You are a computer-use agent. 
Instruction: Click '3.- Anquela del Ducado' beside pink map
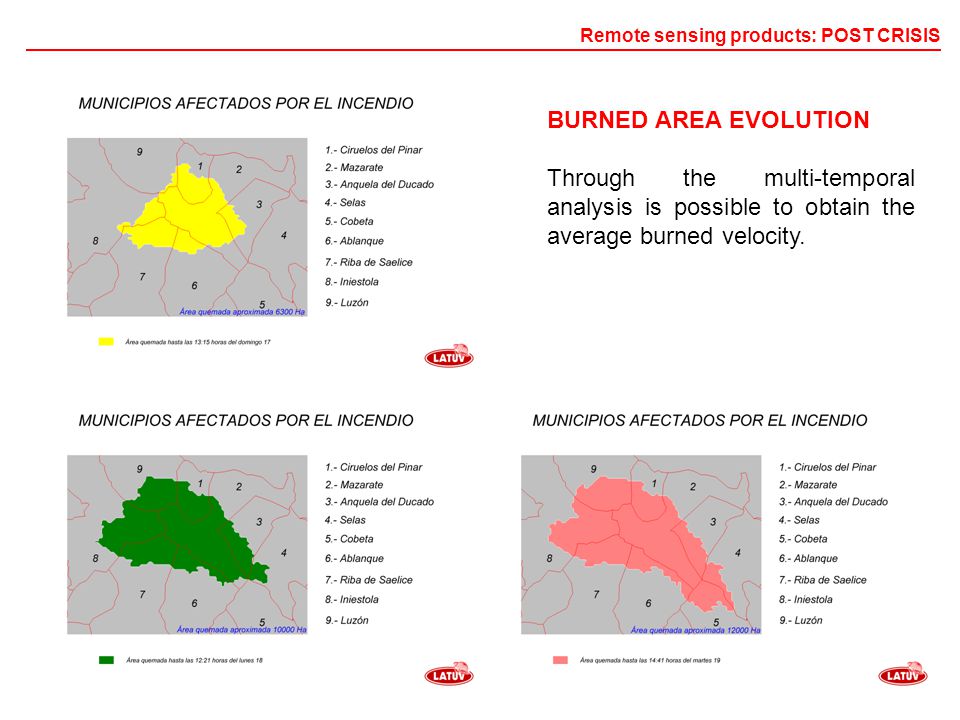pos(833,501)
